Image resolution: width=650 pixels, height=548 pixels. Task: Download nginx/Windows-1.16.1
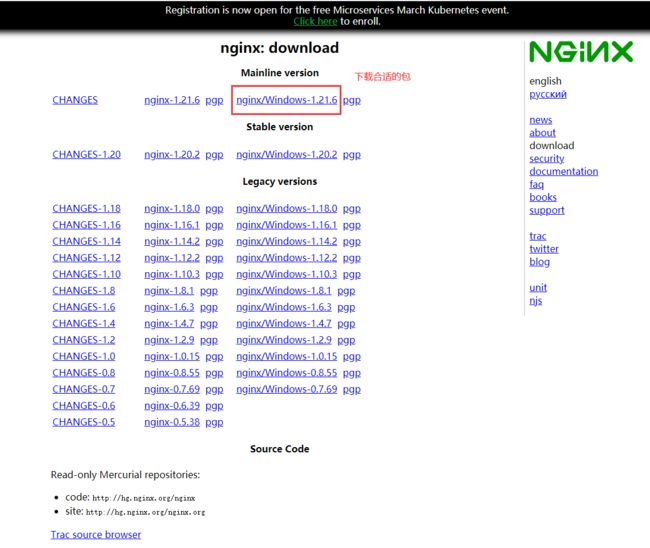pyautogui.click(x=286, y=225)
